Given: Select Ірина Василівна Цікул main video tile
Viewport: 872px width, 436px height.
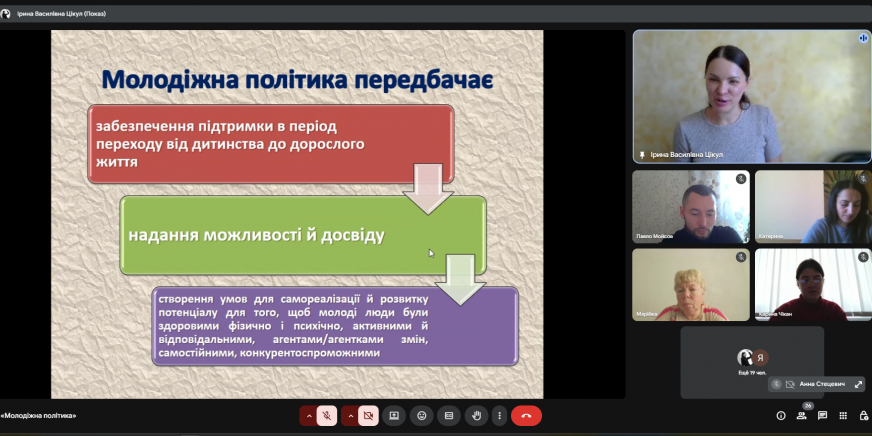Looking at the screenshot, I should coord(751,95).
